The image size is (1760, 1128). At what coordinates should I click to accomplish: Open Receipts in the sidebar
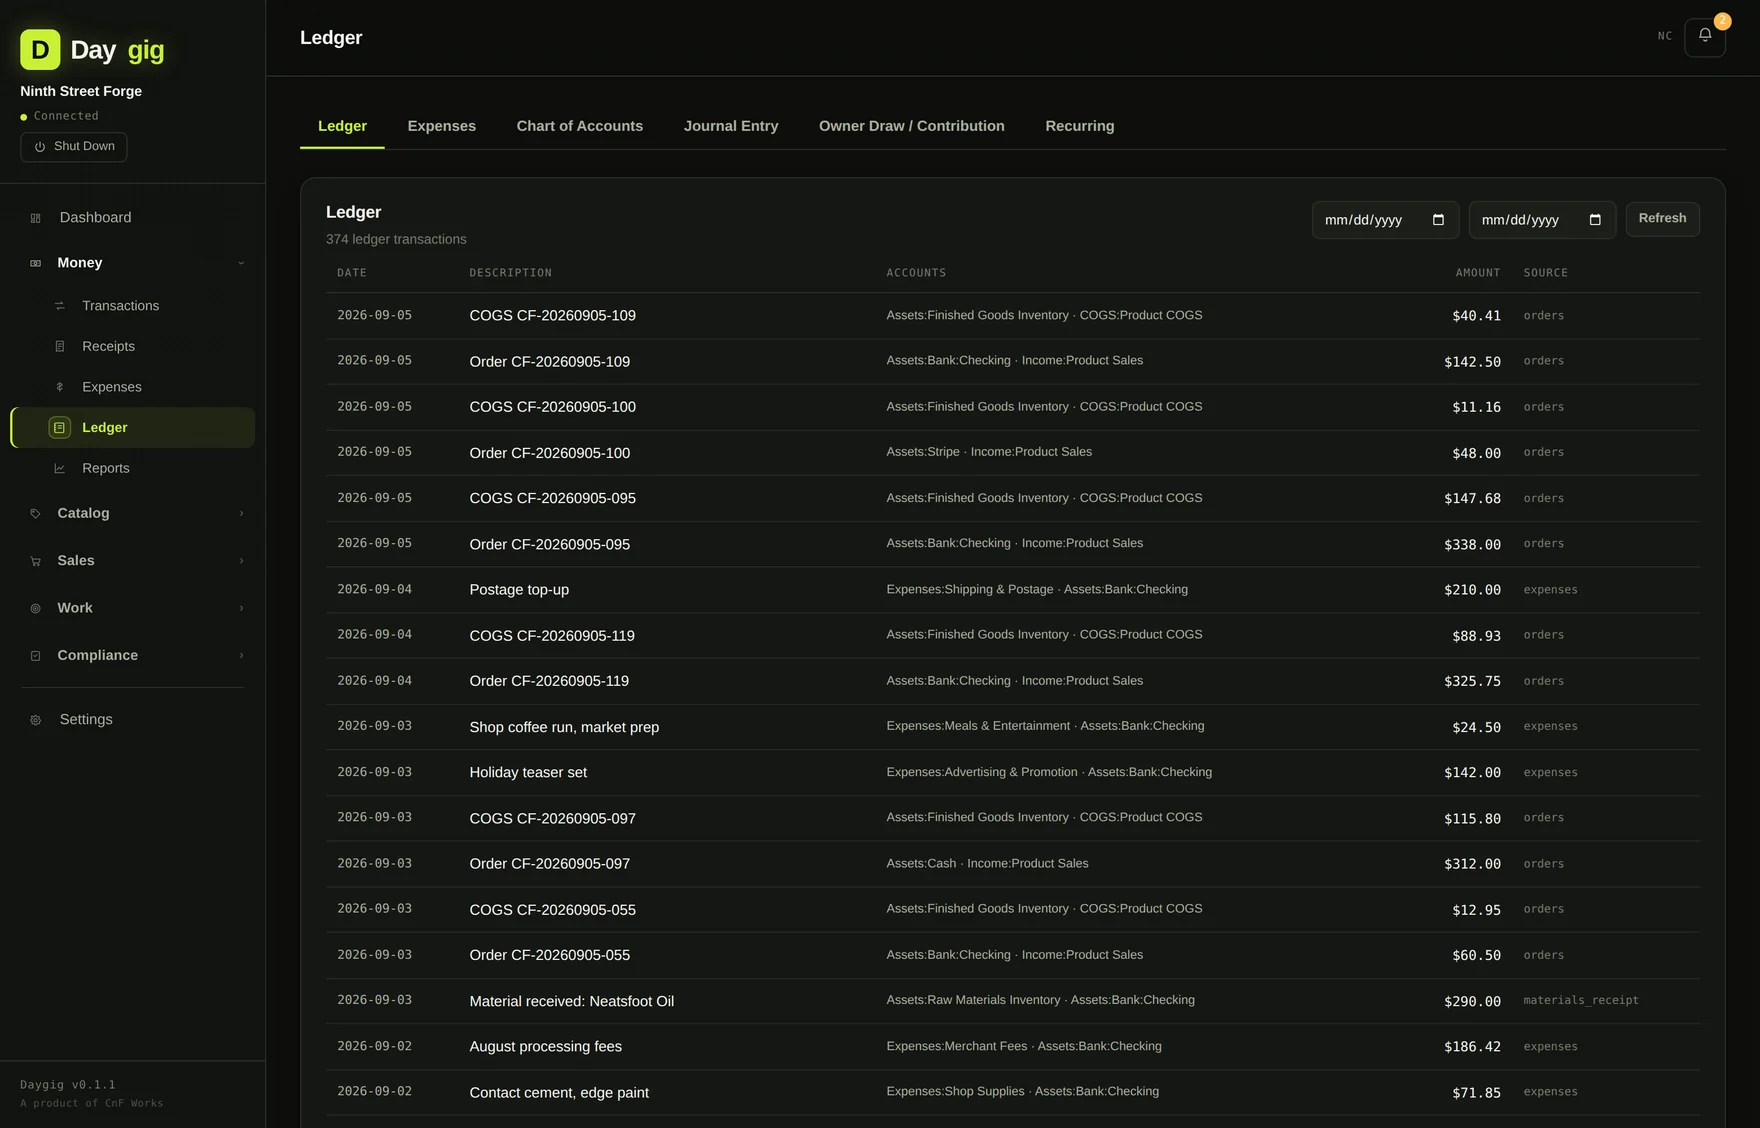132,347
